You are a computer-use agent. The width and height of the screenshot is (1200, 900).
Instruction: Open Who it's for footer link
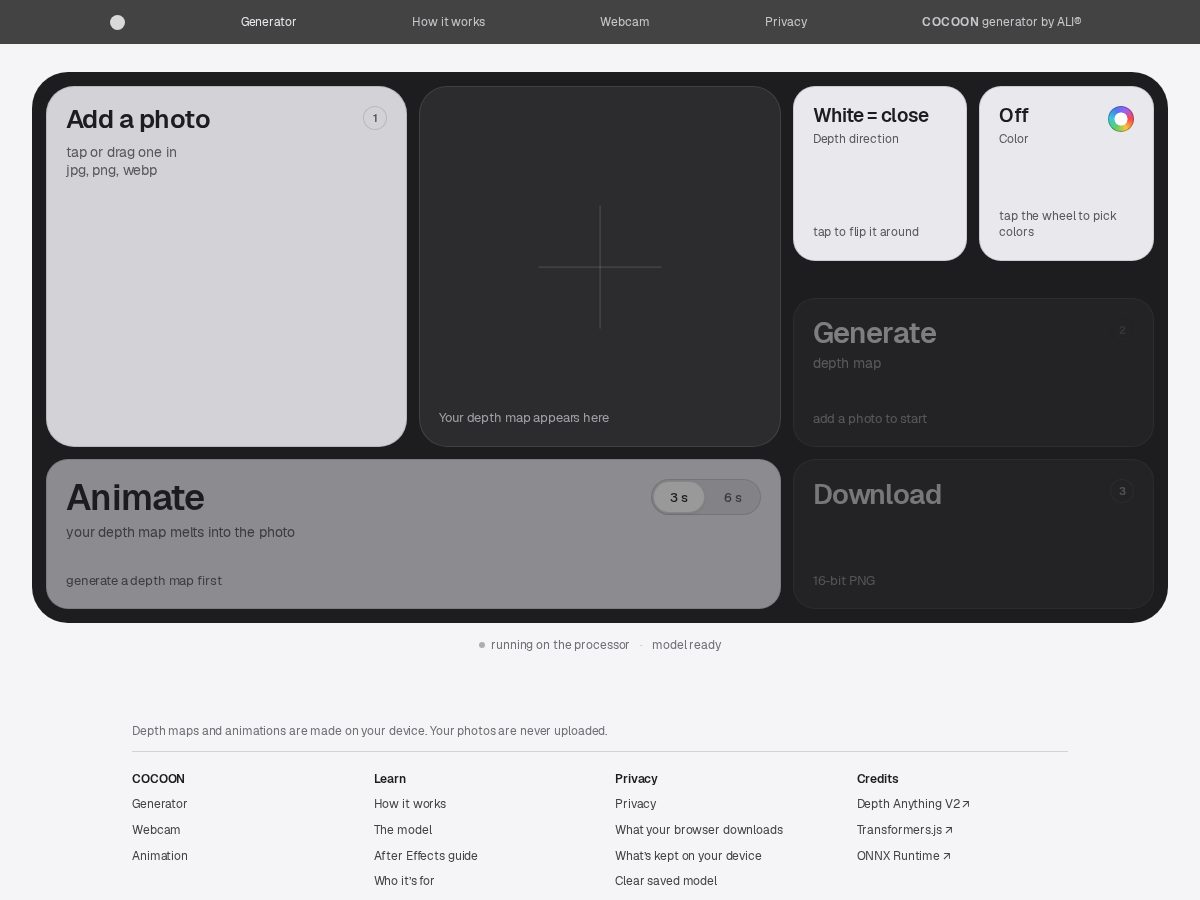(x=404, y=881)
